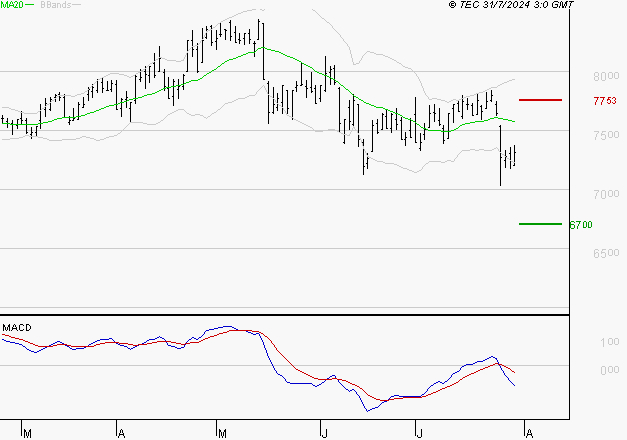Click the first M month marker

pyautogui.click(x=27, y=434)
